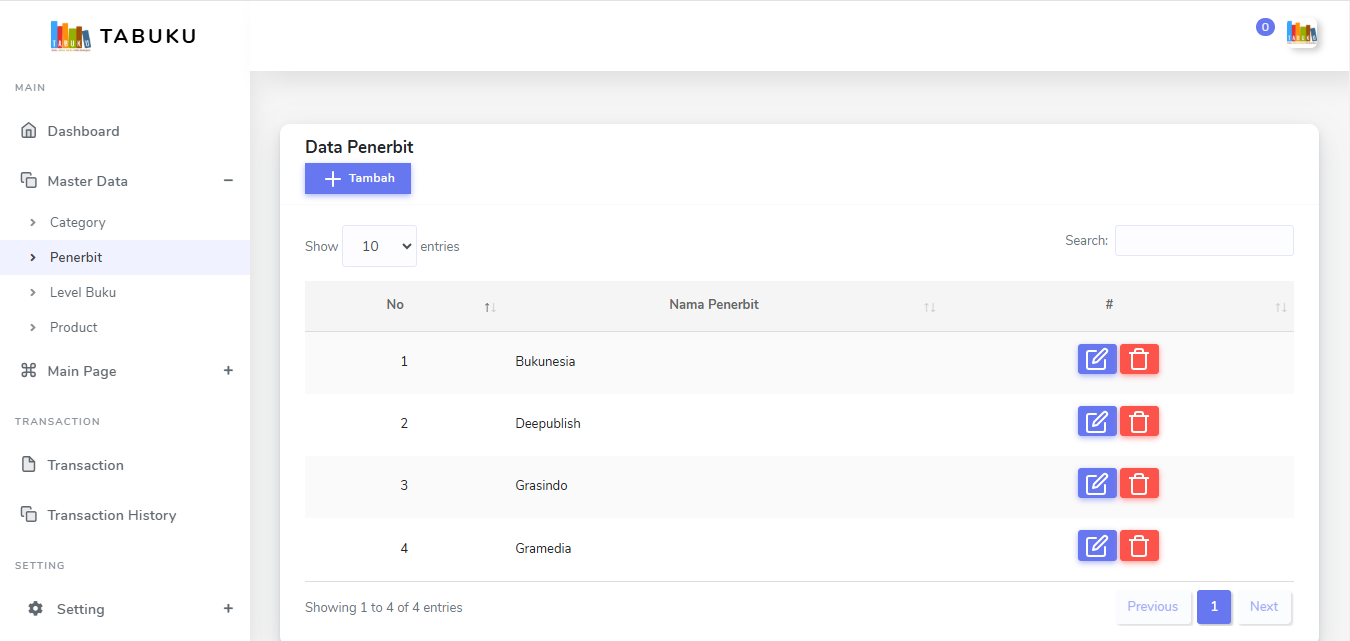Select page 1 in pagination
Image resolution: width=1350 pixels, height=641 pixels.
[x=1213, y=607]
